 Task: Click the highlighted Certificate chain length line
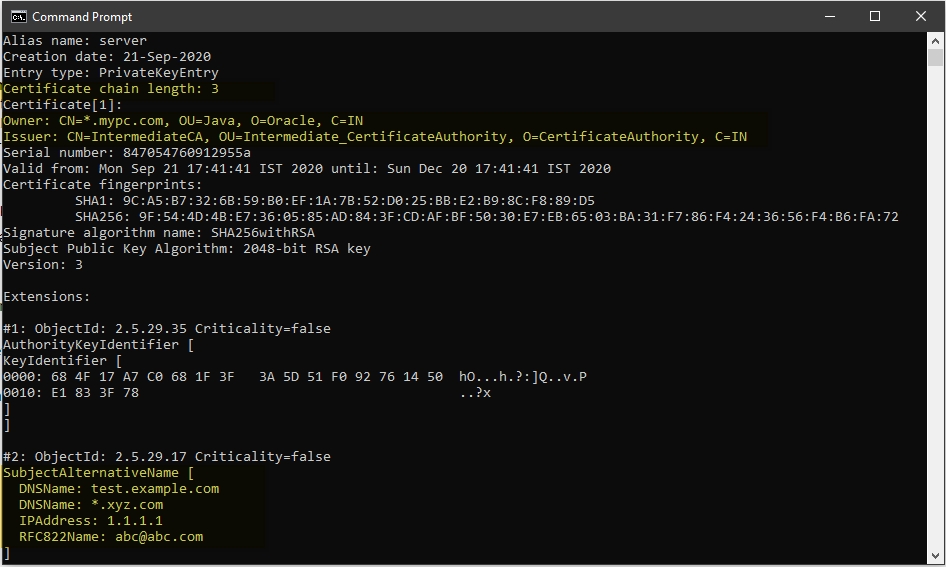coord(111,89)
